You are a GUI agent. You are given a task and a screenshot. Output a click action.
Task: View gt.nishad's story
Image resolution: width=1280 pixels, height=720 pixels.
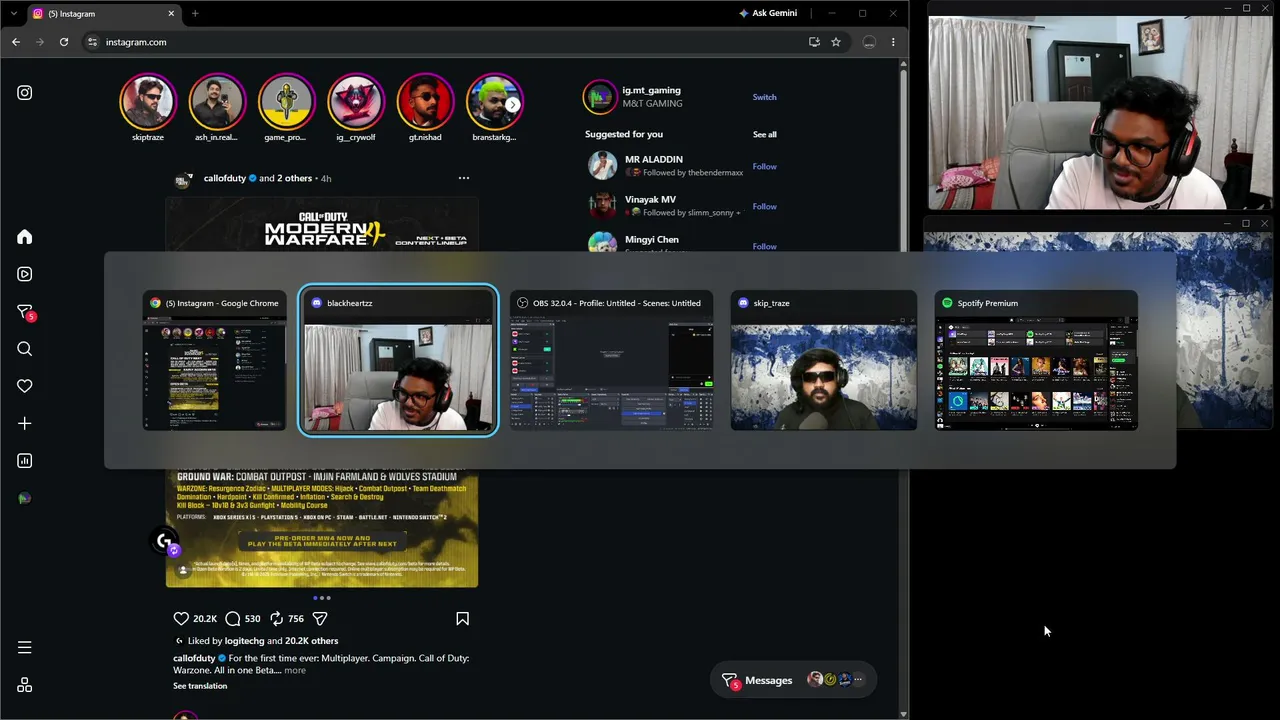425,101
